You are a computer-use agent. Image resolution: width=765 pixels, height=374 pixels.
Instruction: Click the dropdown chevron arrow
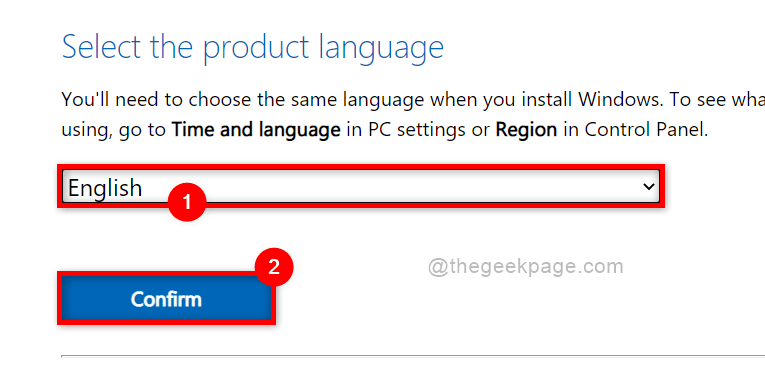648,186
